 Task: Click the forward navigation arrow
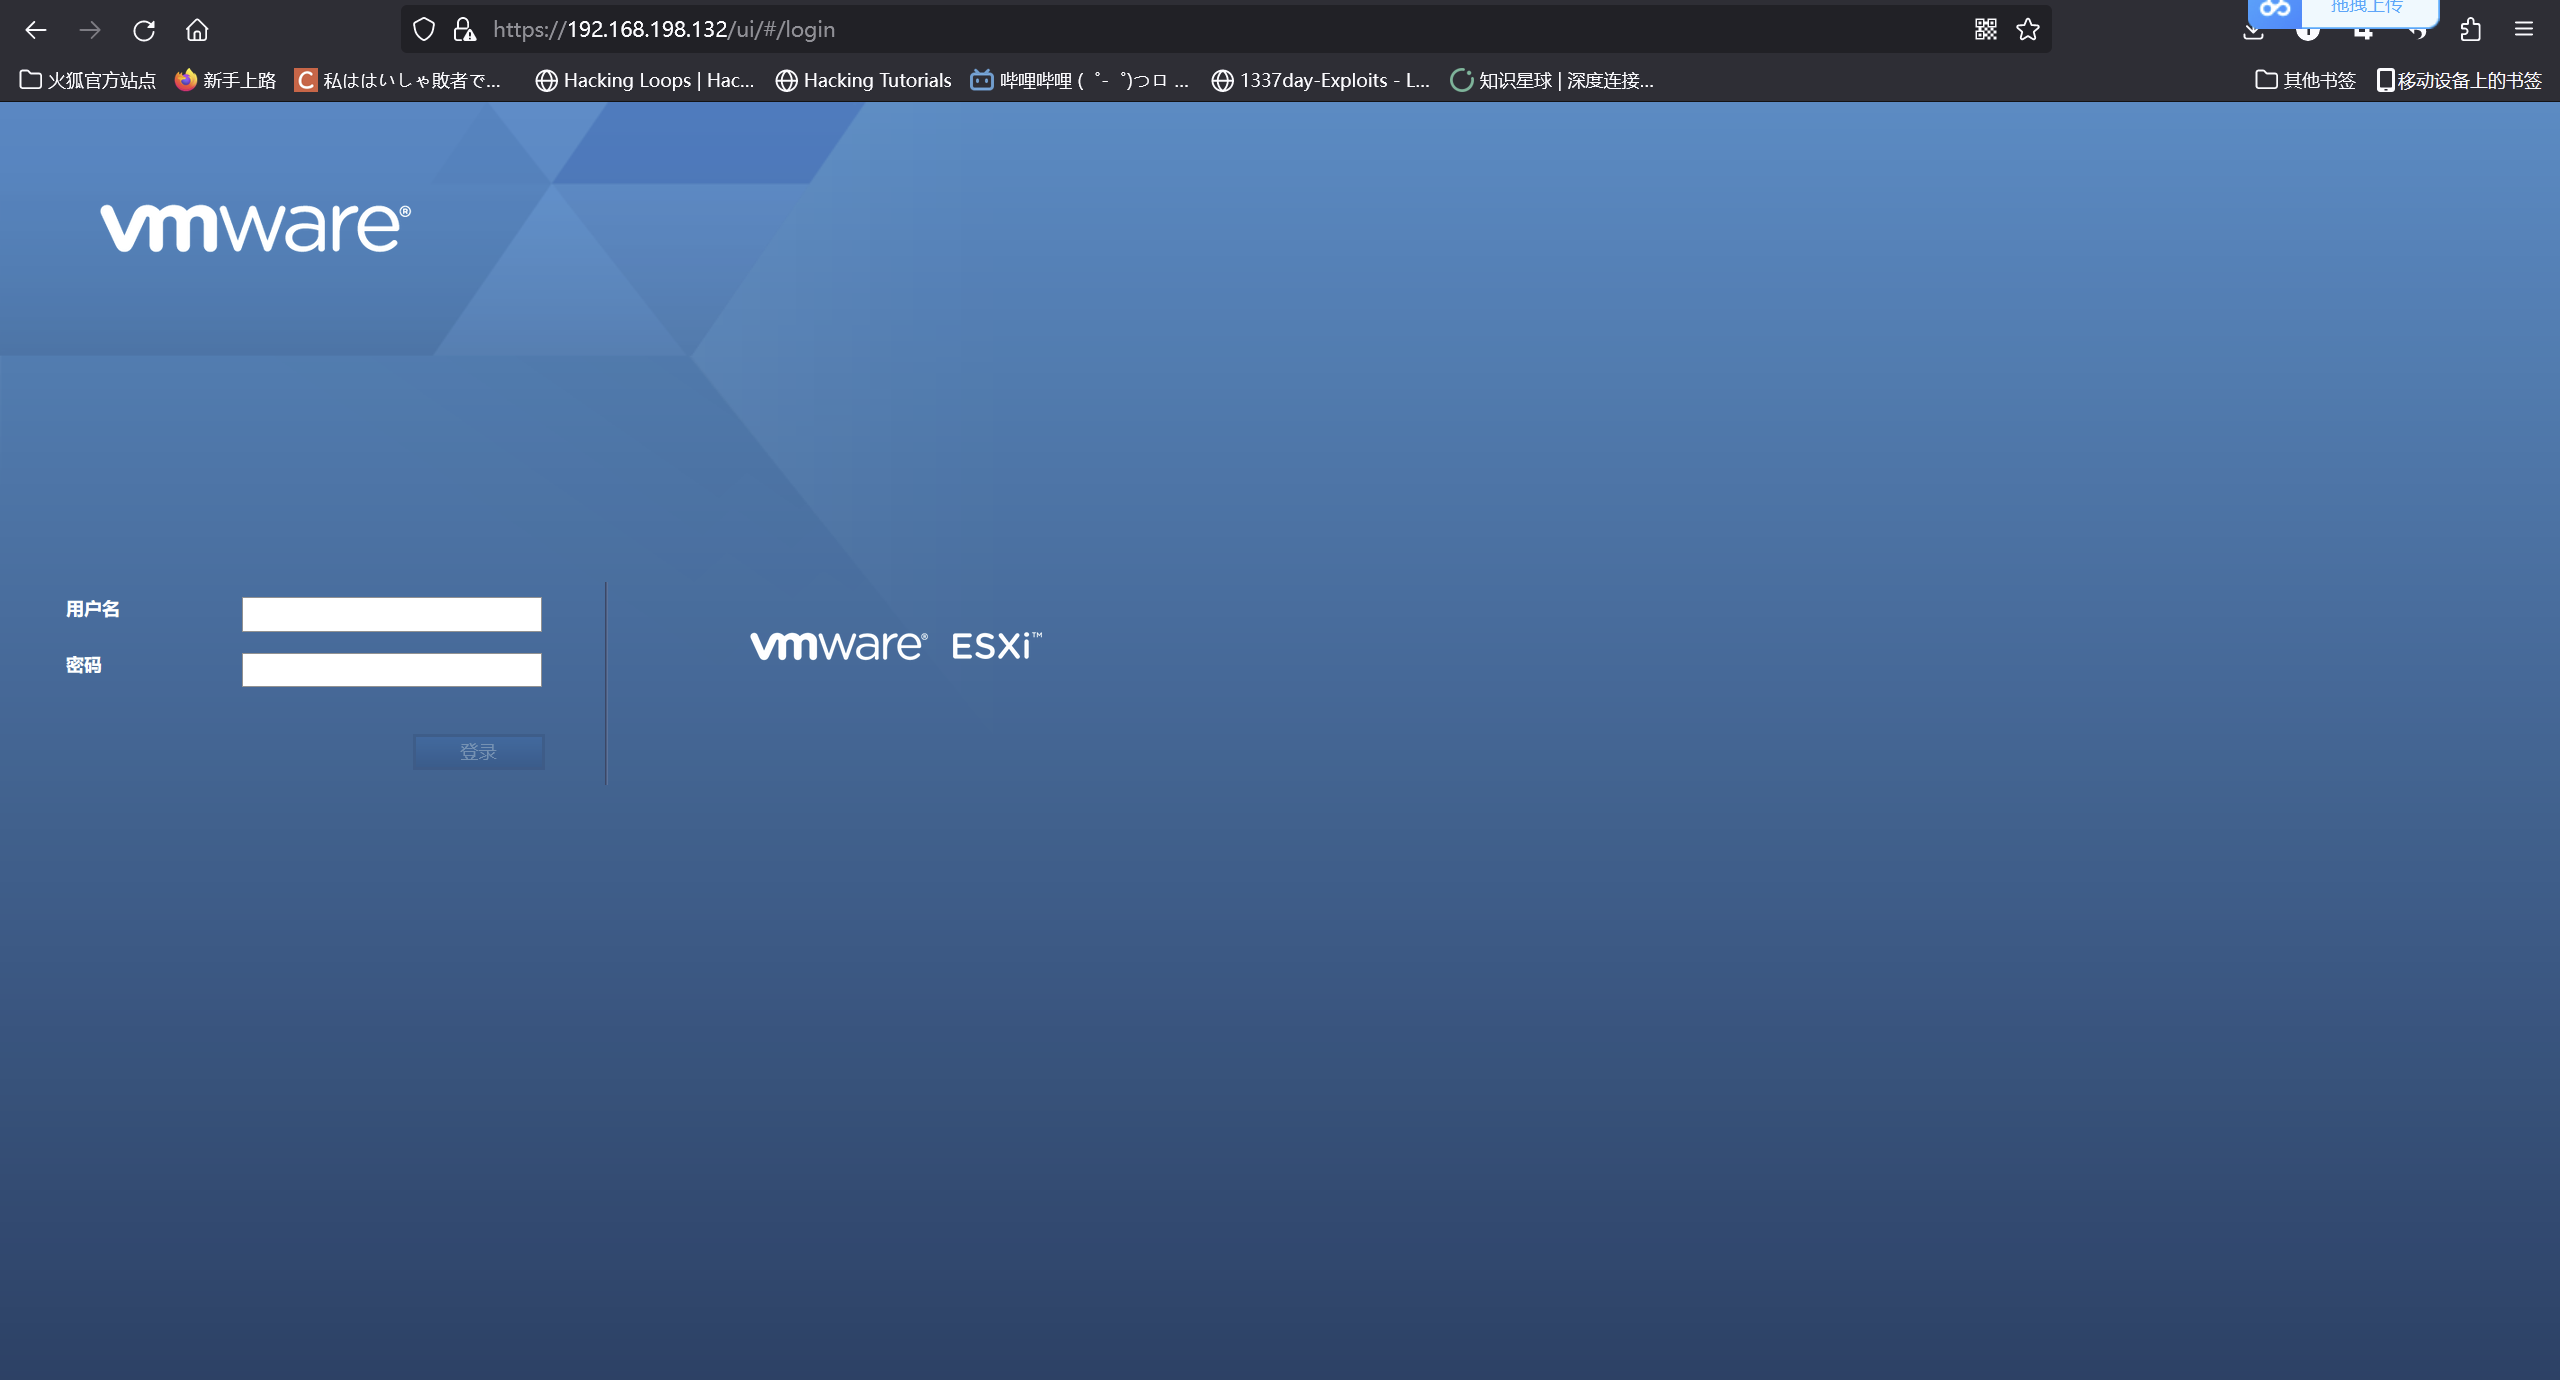tap(90, 30)
